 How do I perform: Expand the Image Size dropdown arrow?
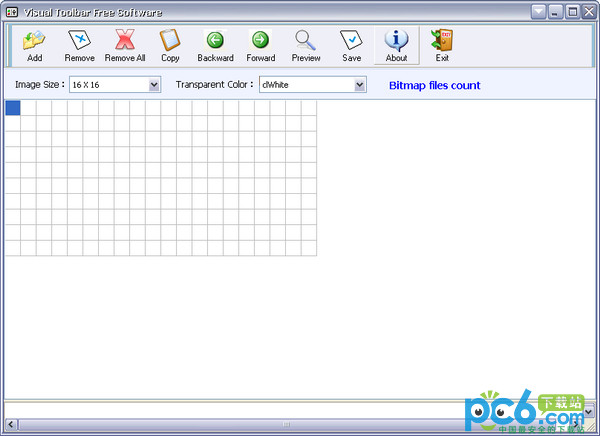154,85
